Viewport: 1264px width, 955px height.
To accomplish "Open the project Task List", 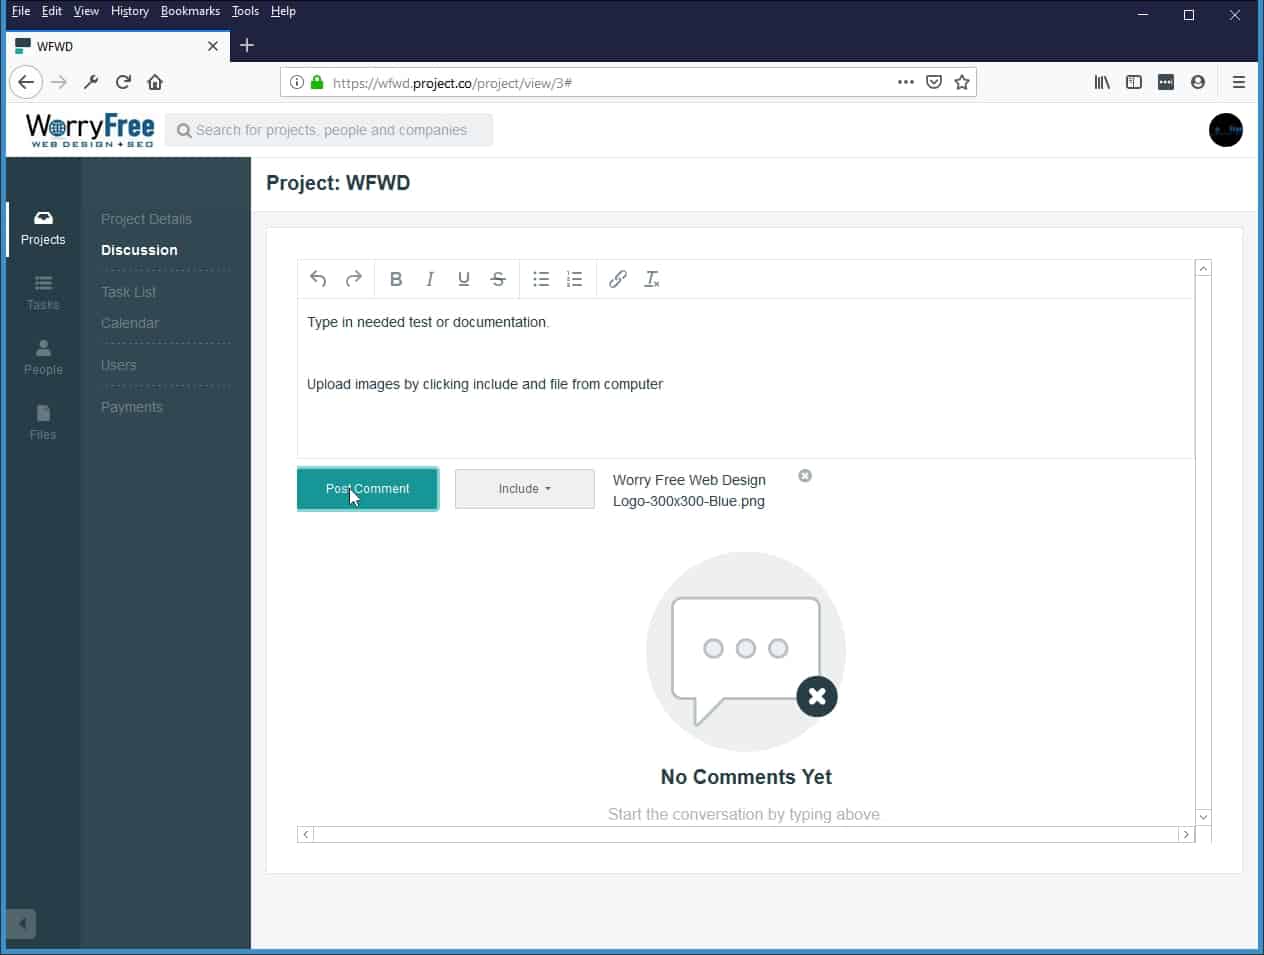I will pos(128,292).
